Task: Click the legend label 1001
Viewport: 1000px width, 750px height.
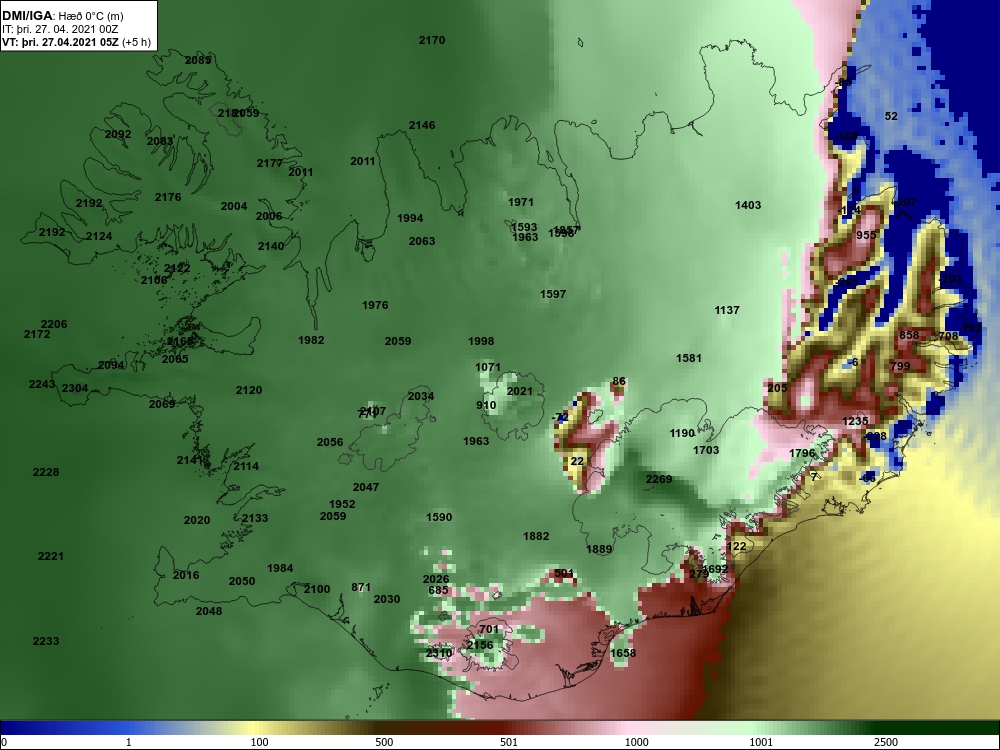Action: coord(761,742)
